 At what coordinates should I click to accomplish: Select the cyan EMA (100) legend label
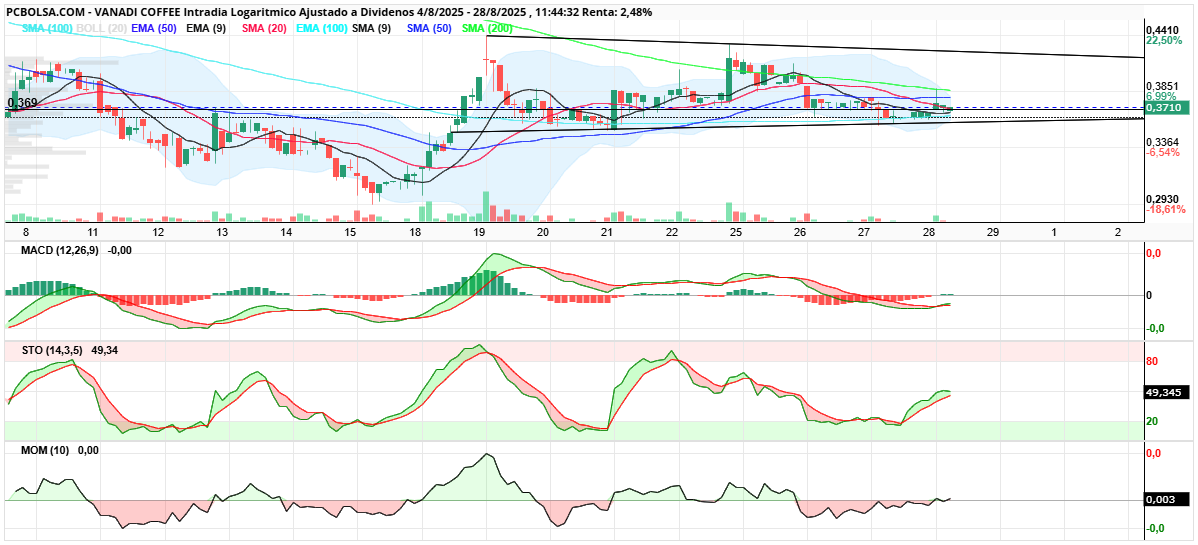coord(321,28)
